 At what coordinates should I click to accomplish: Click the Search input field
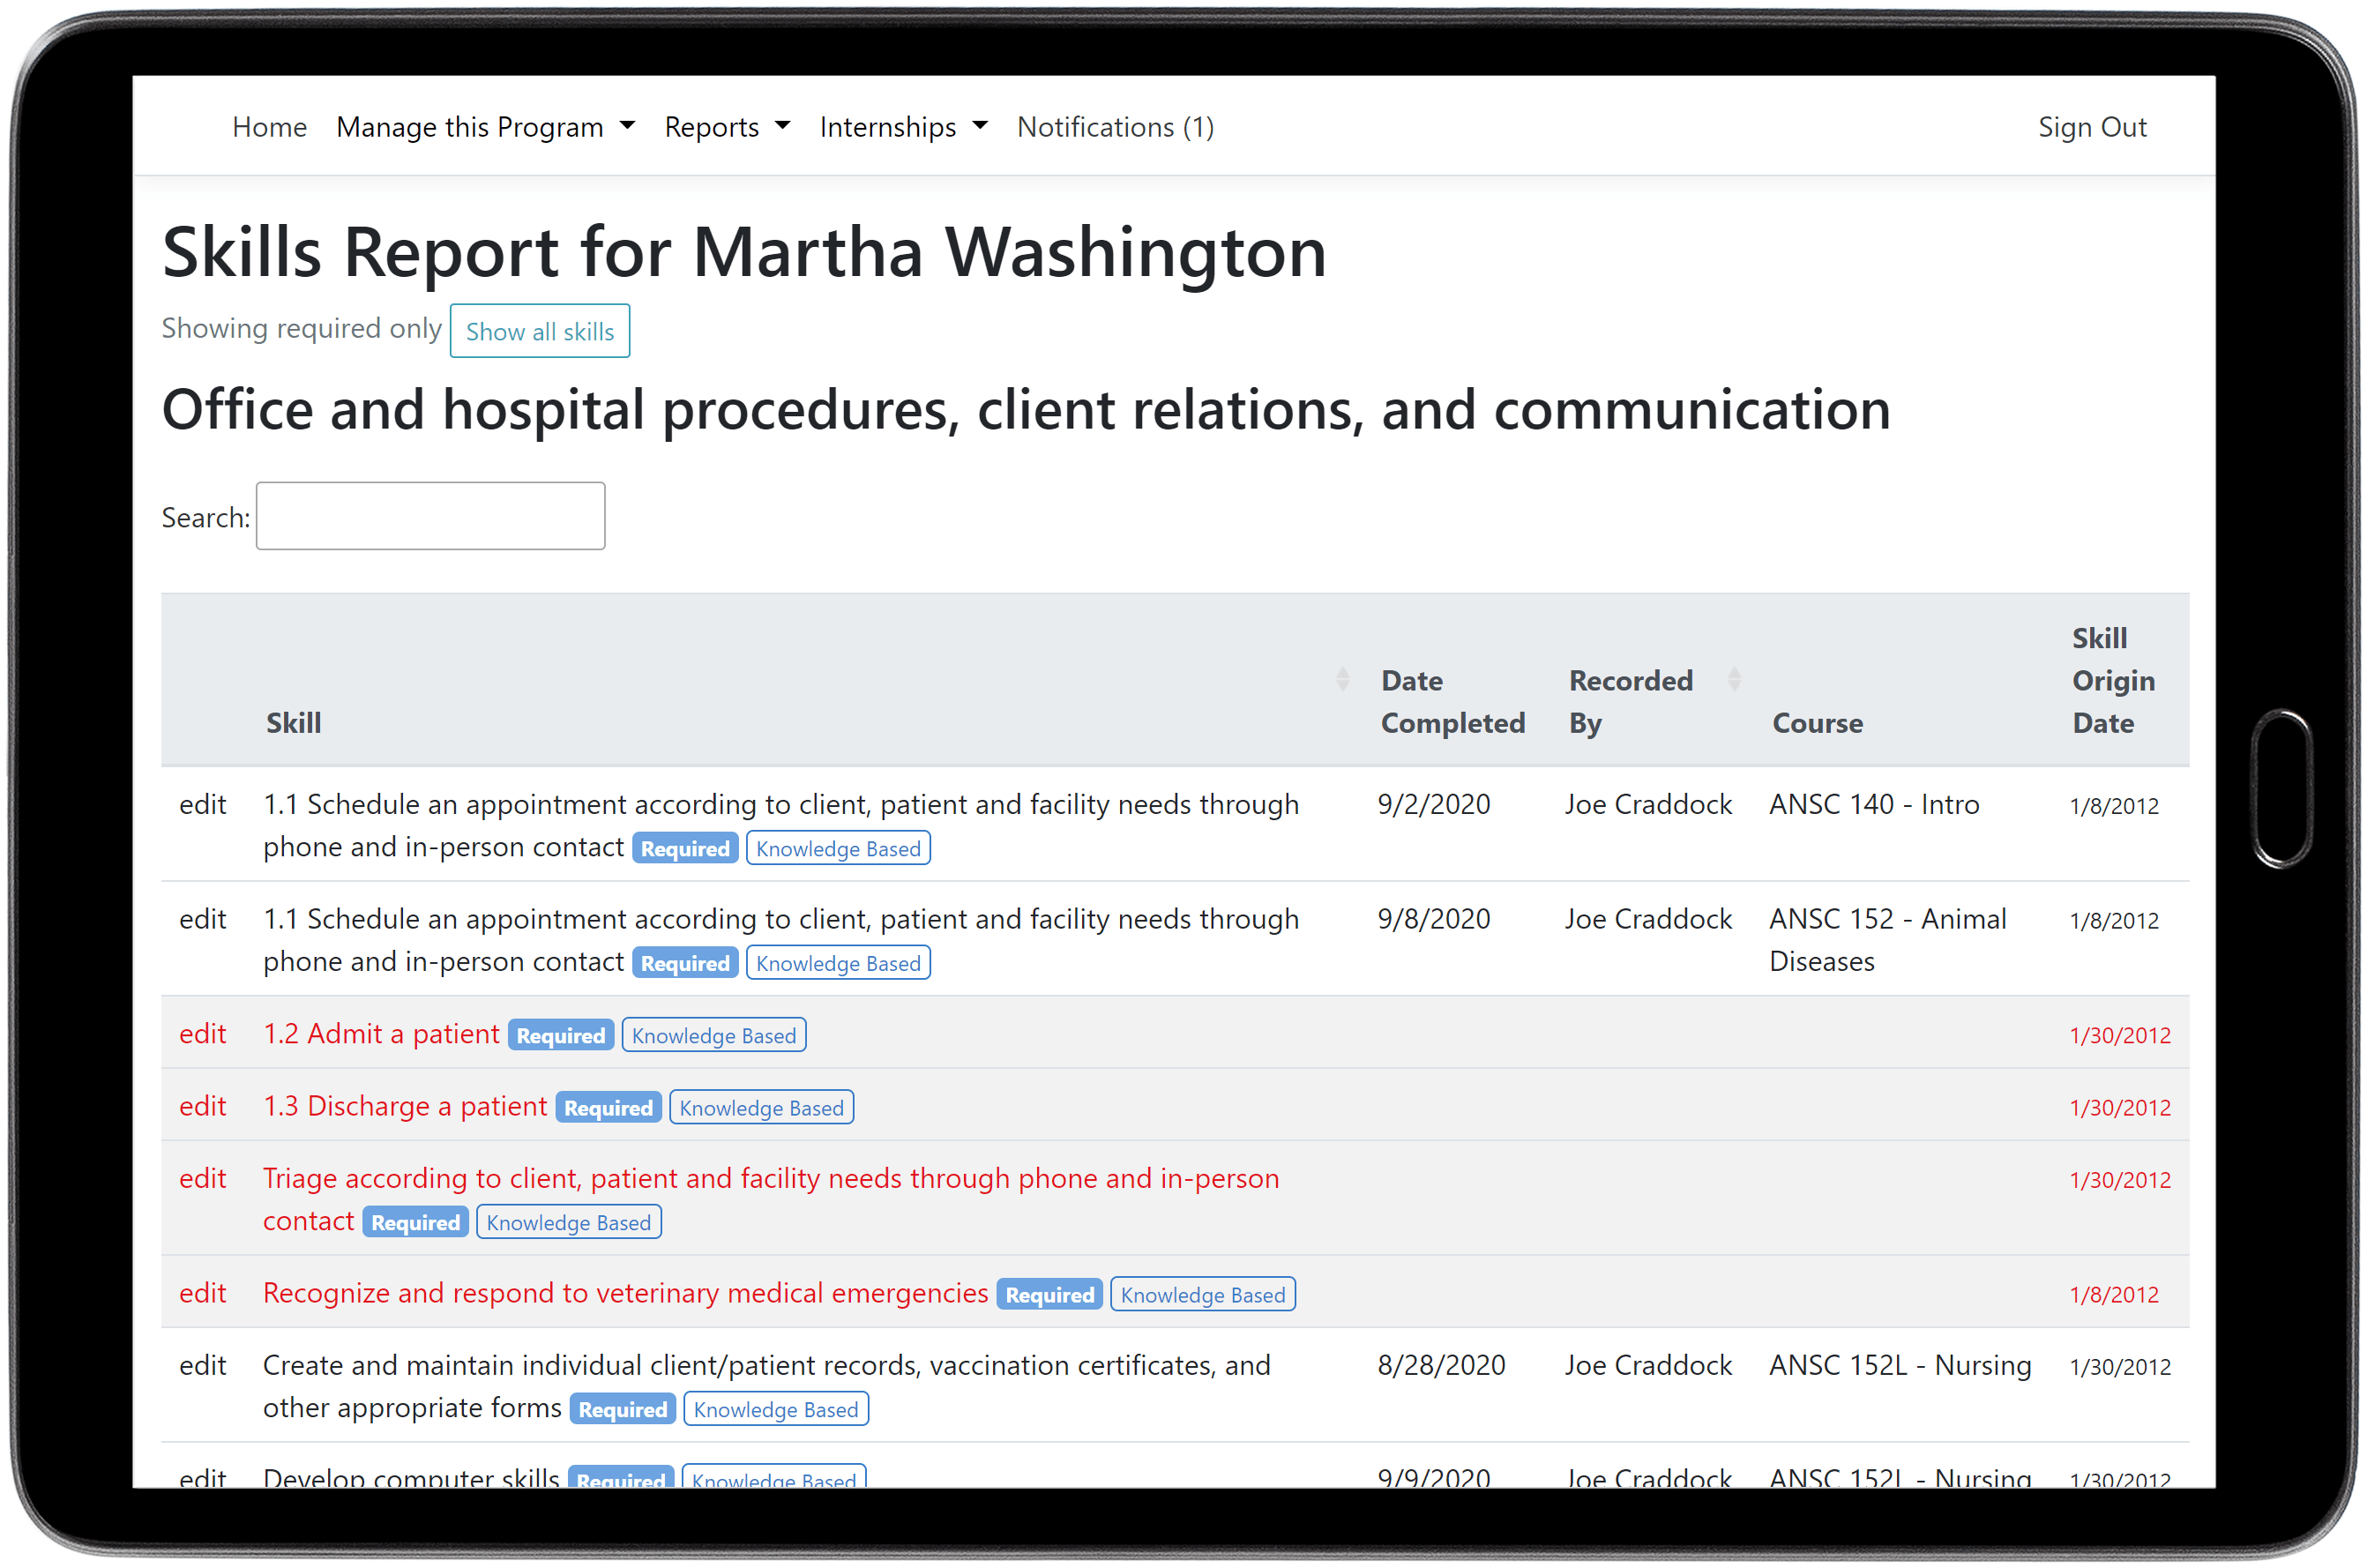point(429,515)
